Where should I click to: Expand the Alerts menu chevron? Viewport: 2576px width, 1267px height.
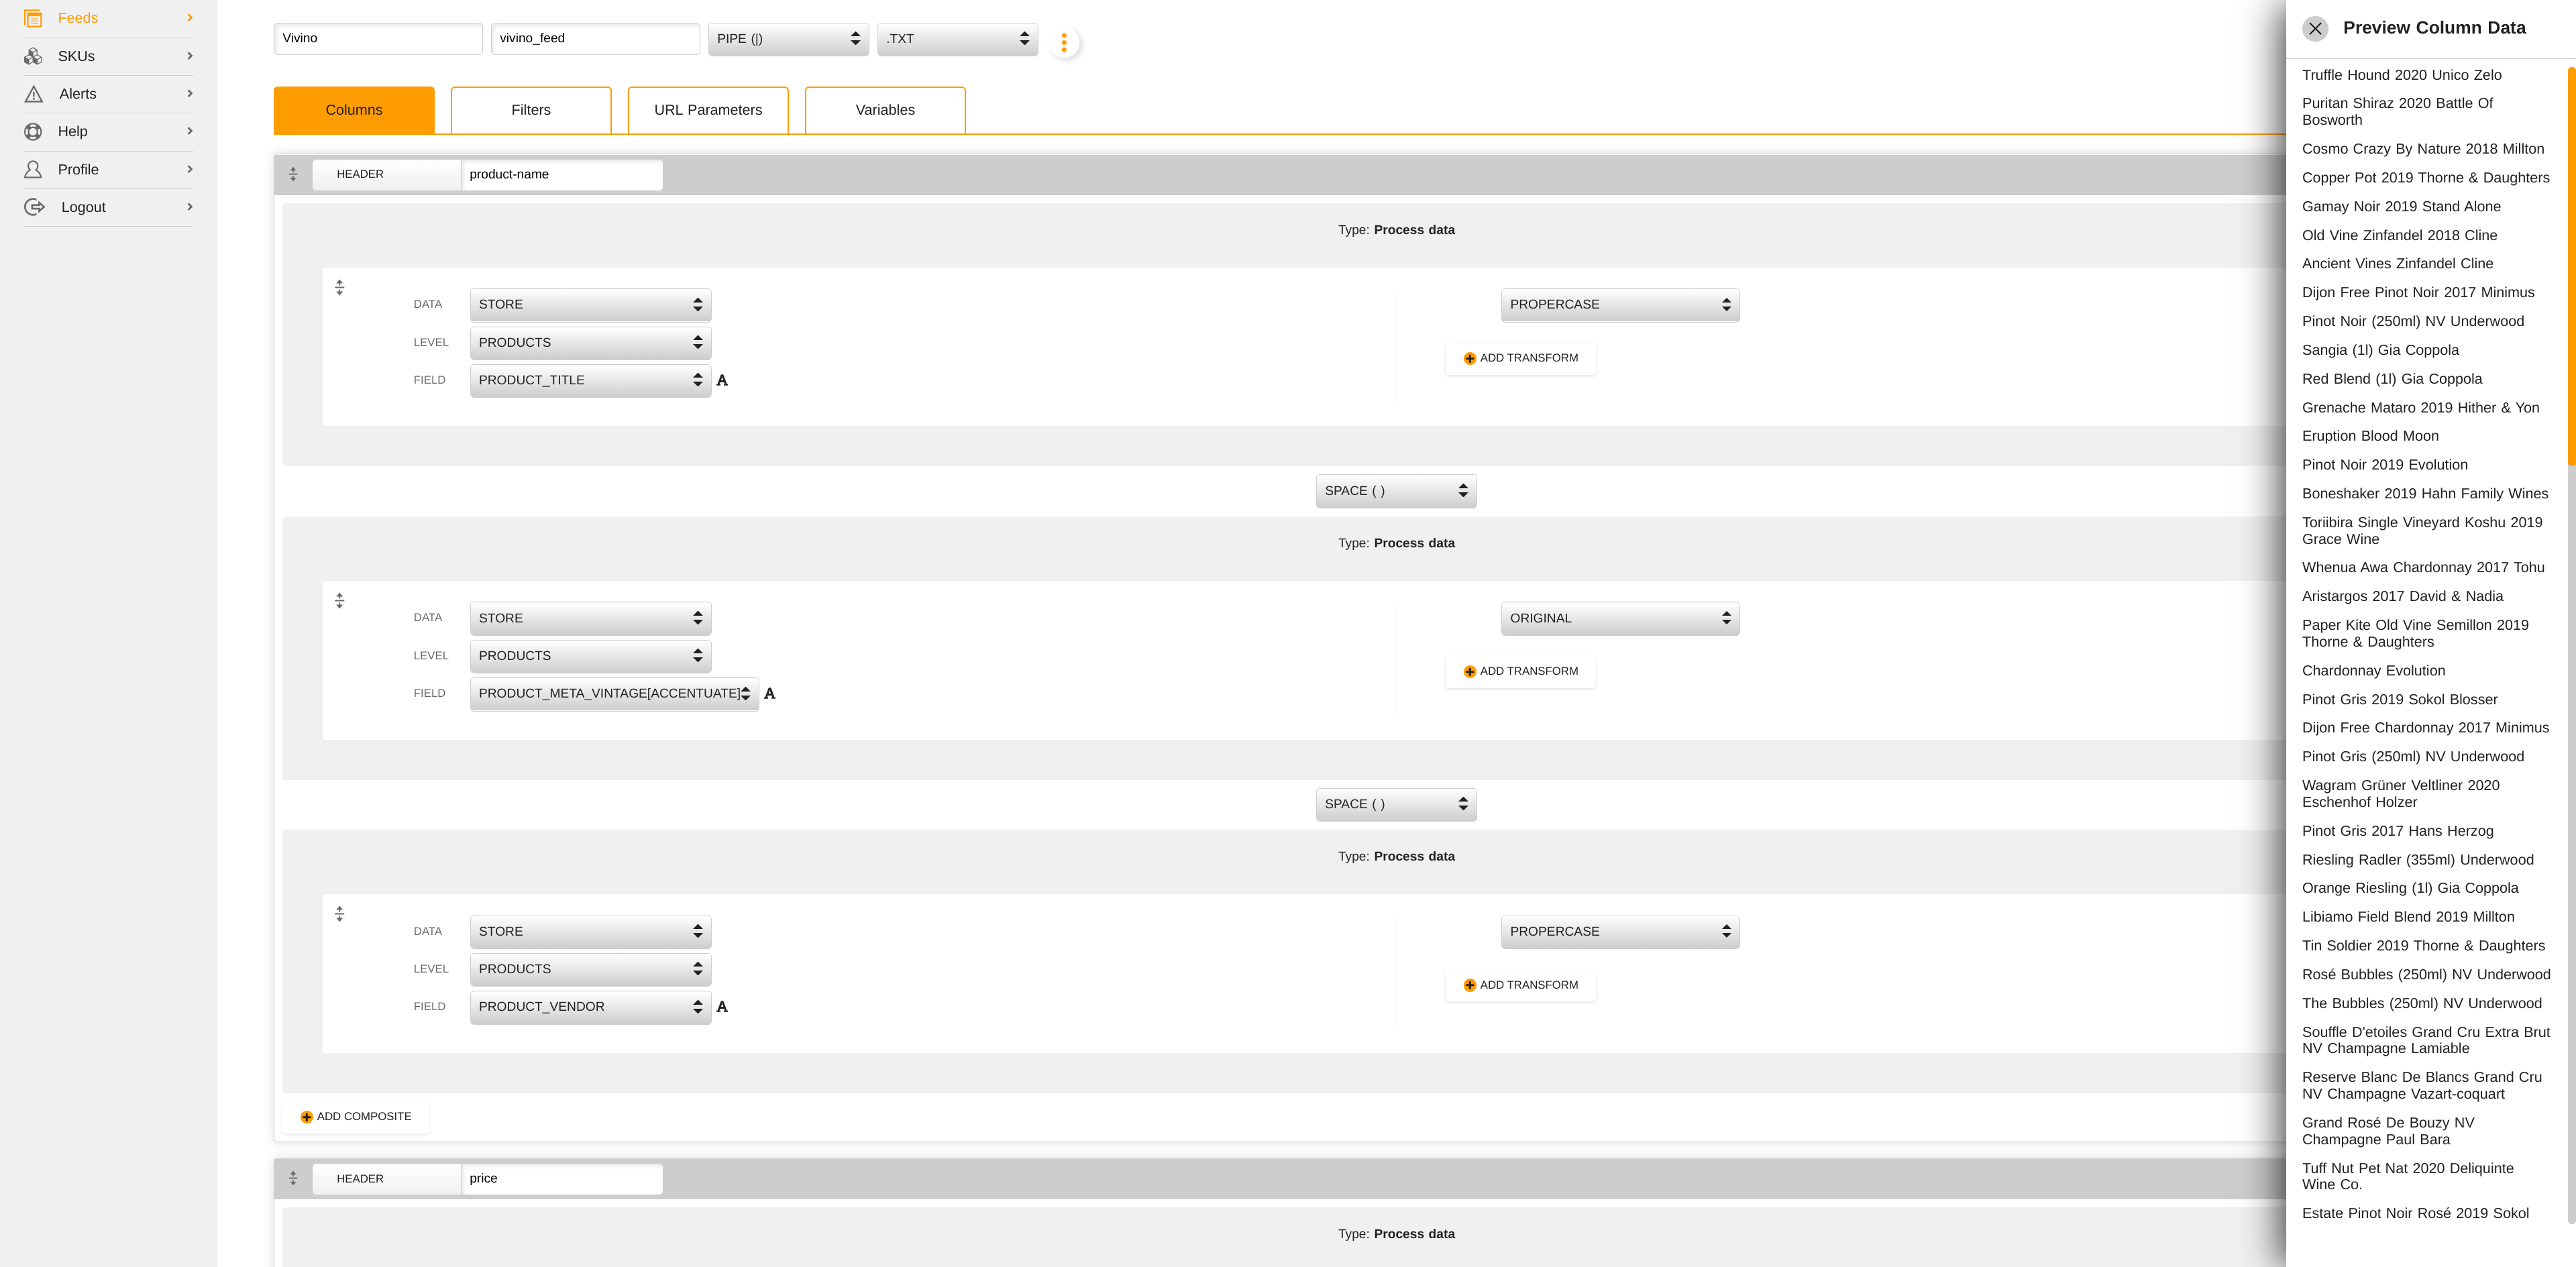click(189, 94)
